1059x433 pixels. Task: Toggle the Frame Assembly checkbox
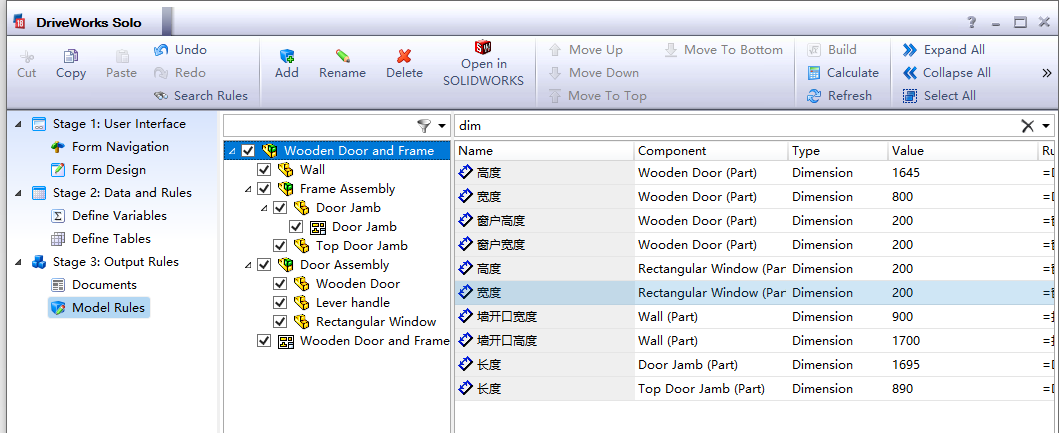point(264,188)
